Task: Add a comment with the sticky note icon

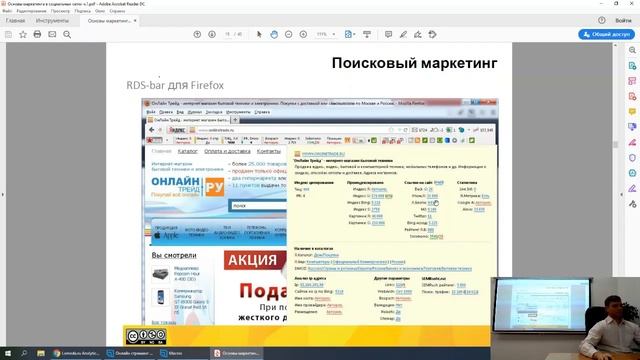Action: 388,34
